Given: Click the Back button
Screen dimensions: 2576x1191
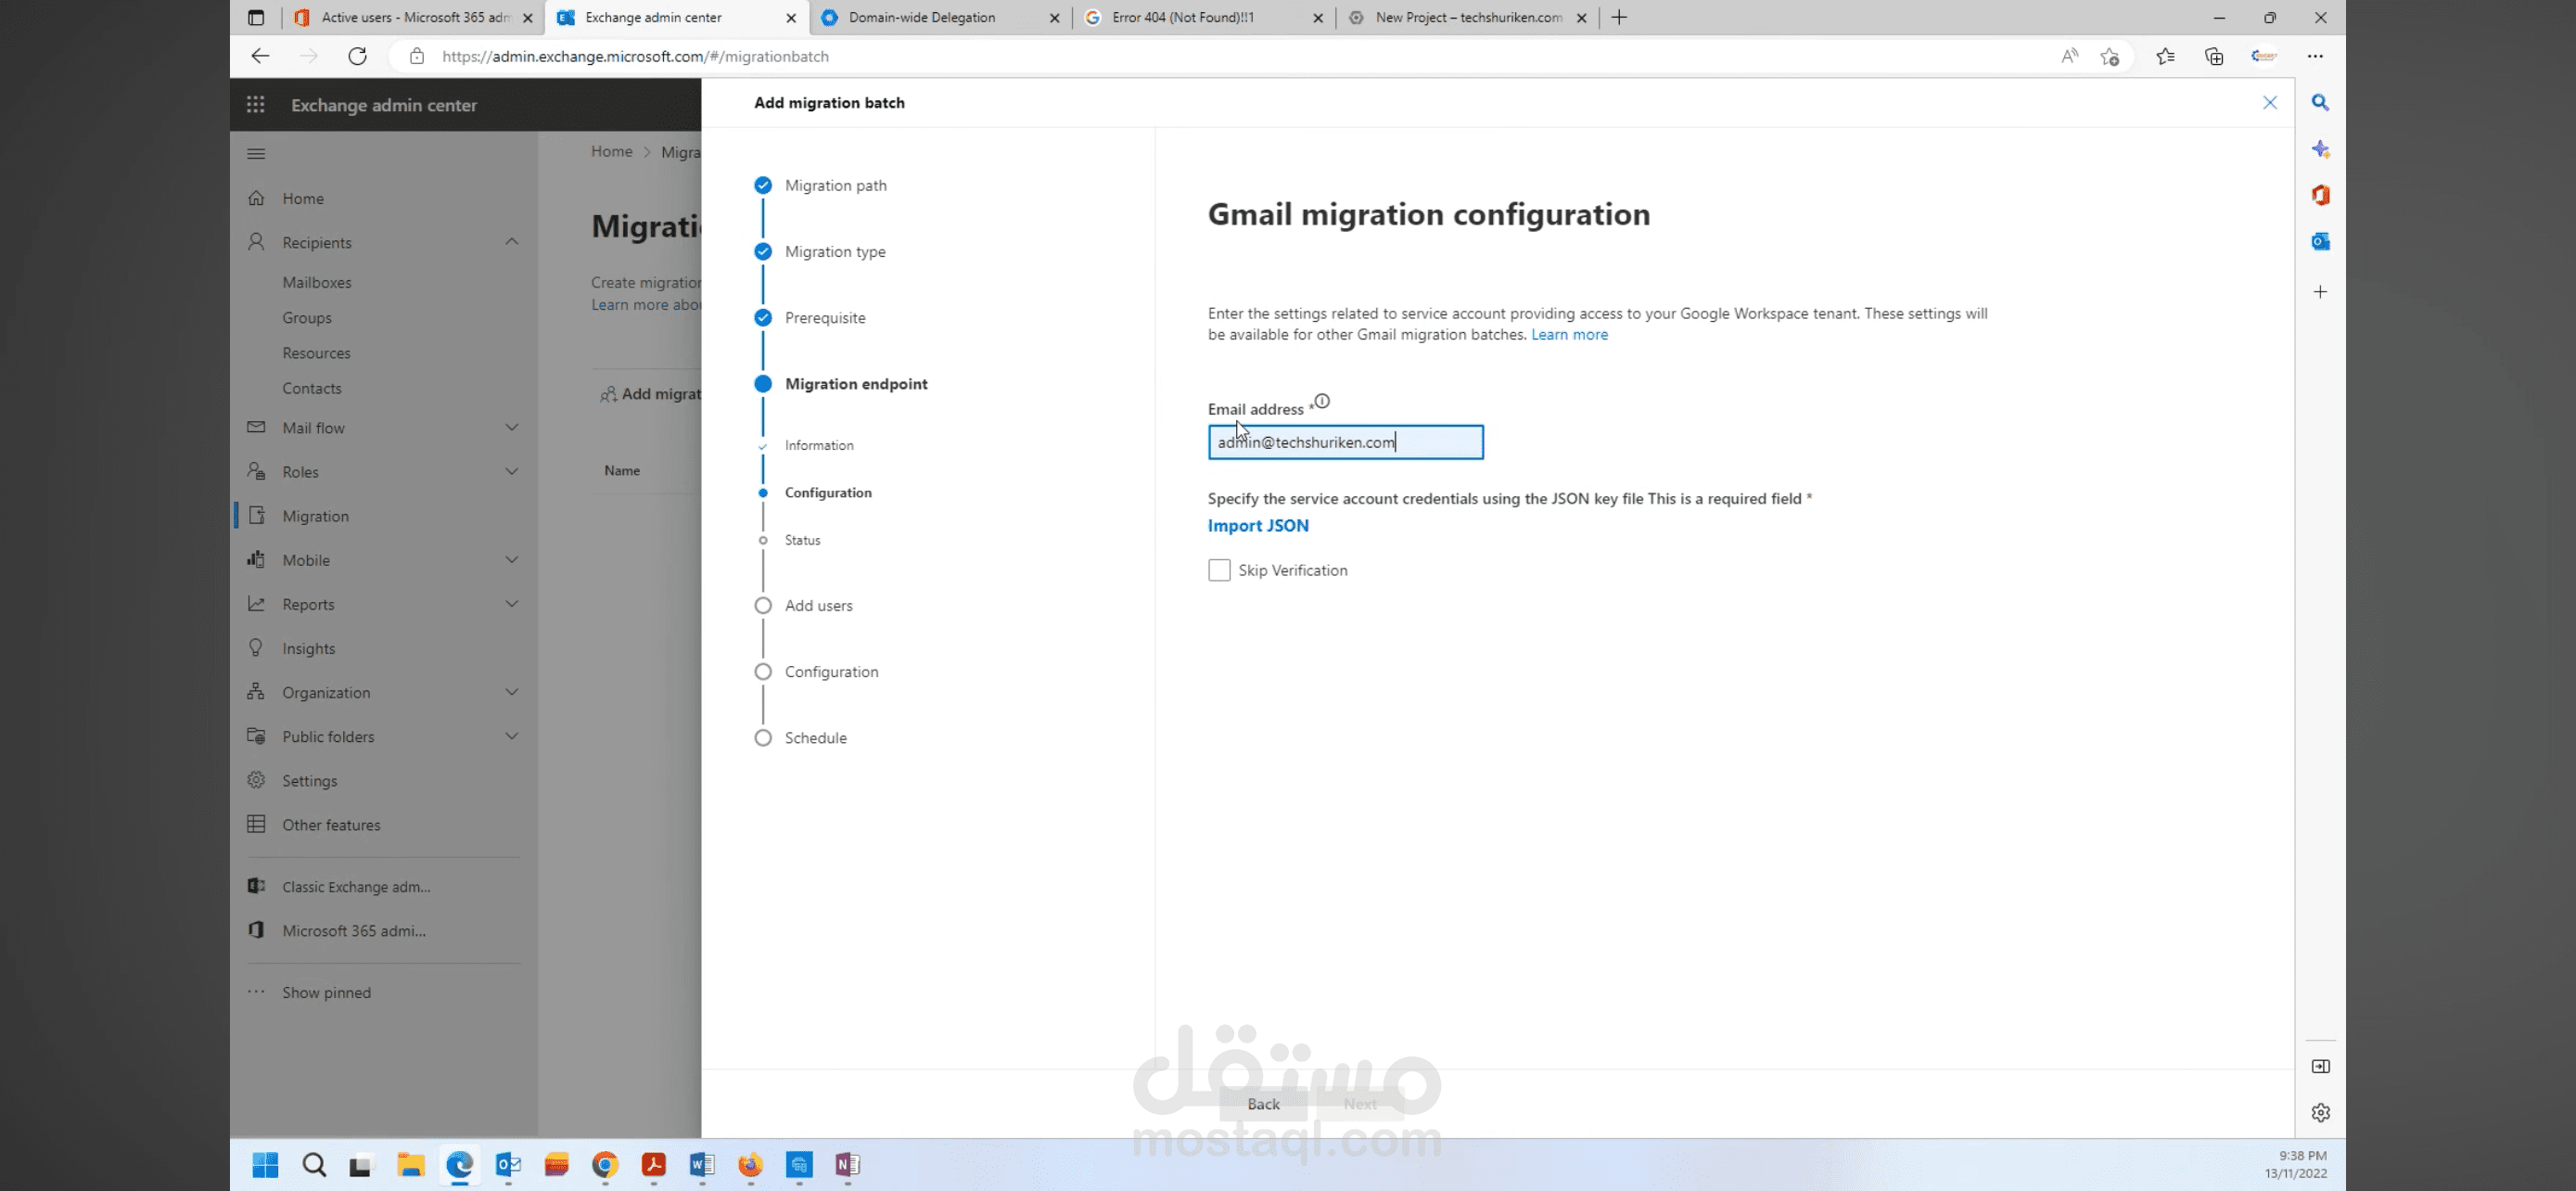Looking at the screenshot, I should (x=1263, y=1104).
